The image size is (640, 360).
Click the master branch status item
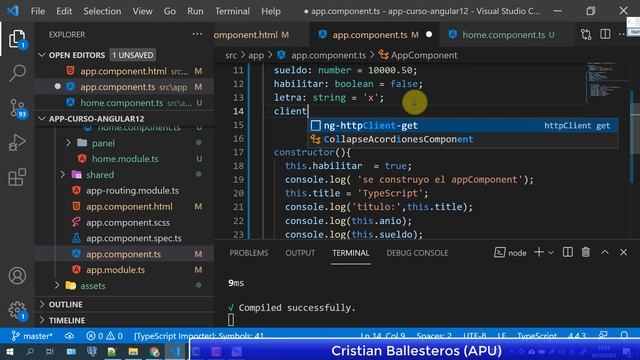coord(32,336)
